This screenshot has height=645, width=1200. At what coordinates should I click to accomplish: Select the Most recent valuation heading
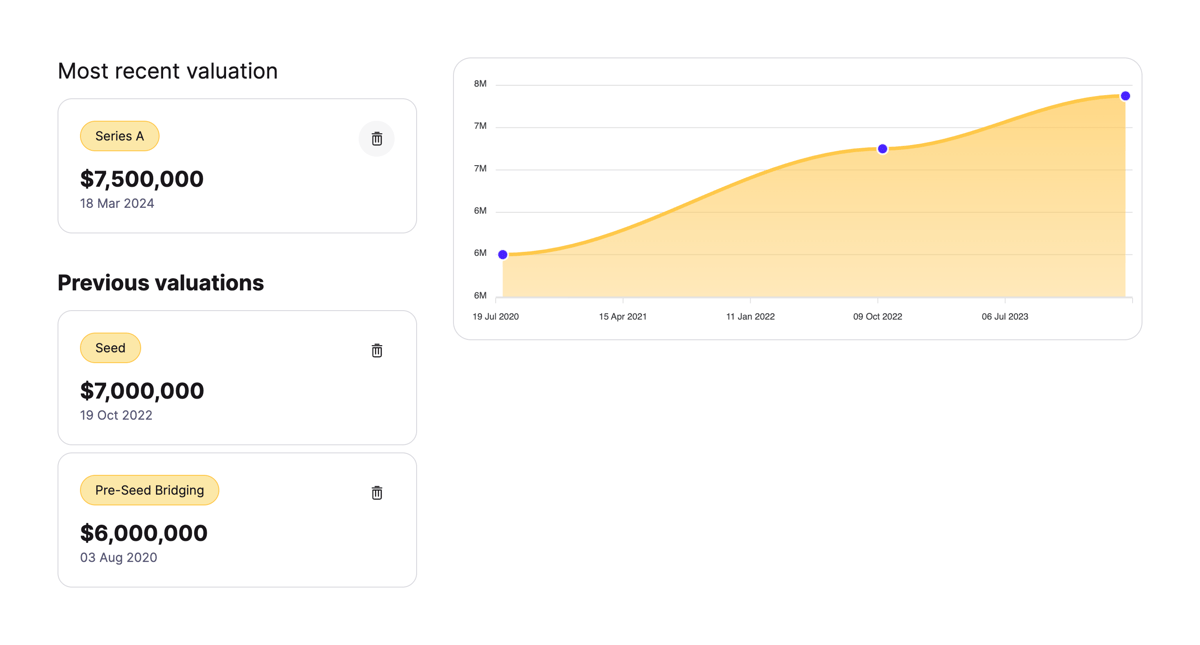pos(167,71)
